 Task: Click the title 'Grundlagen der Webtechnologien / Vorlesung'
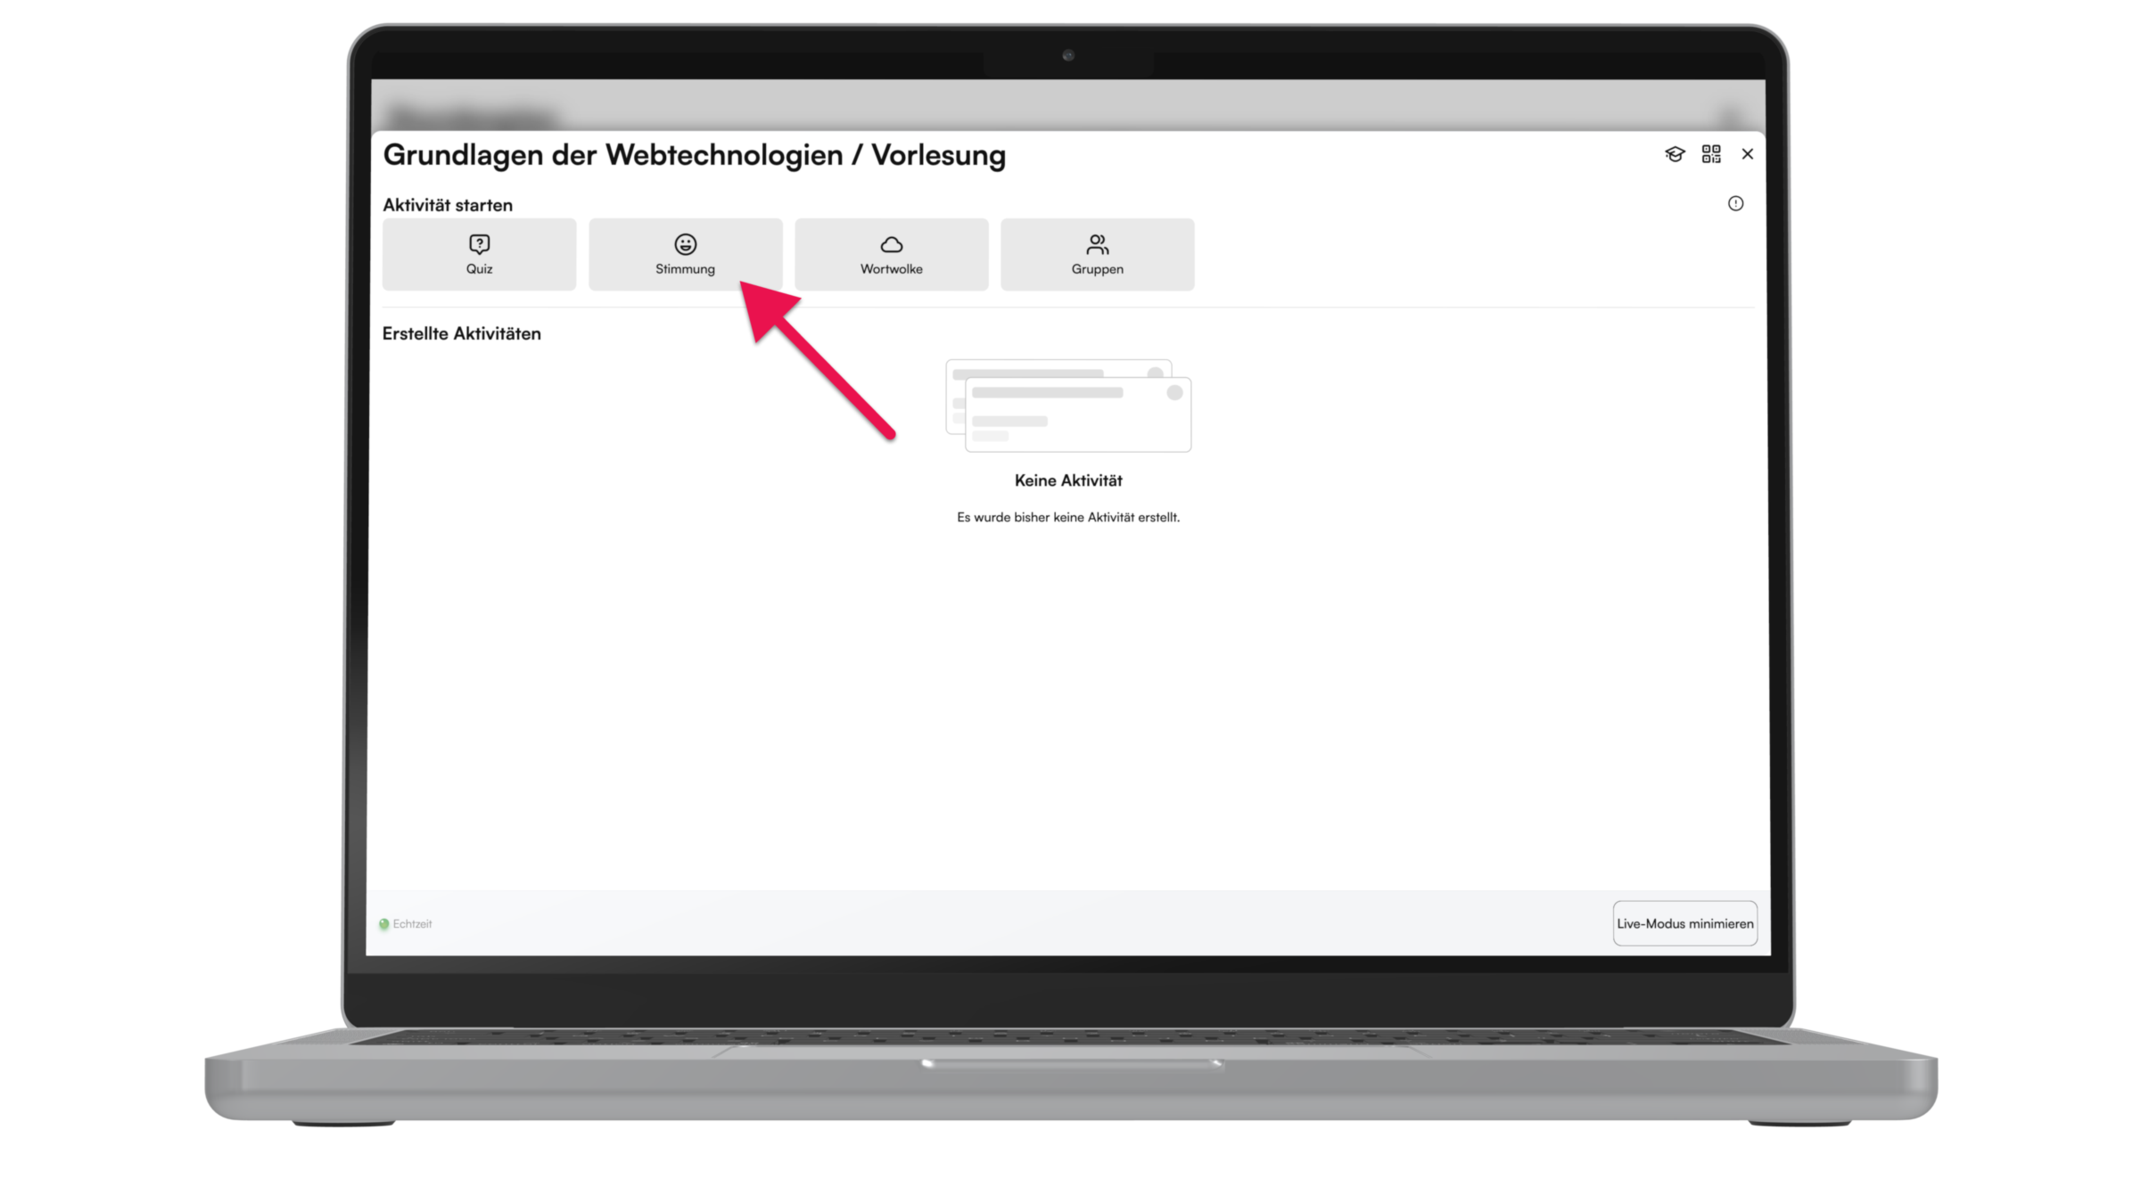pos(694,155)
